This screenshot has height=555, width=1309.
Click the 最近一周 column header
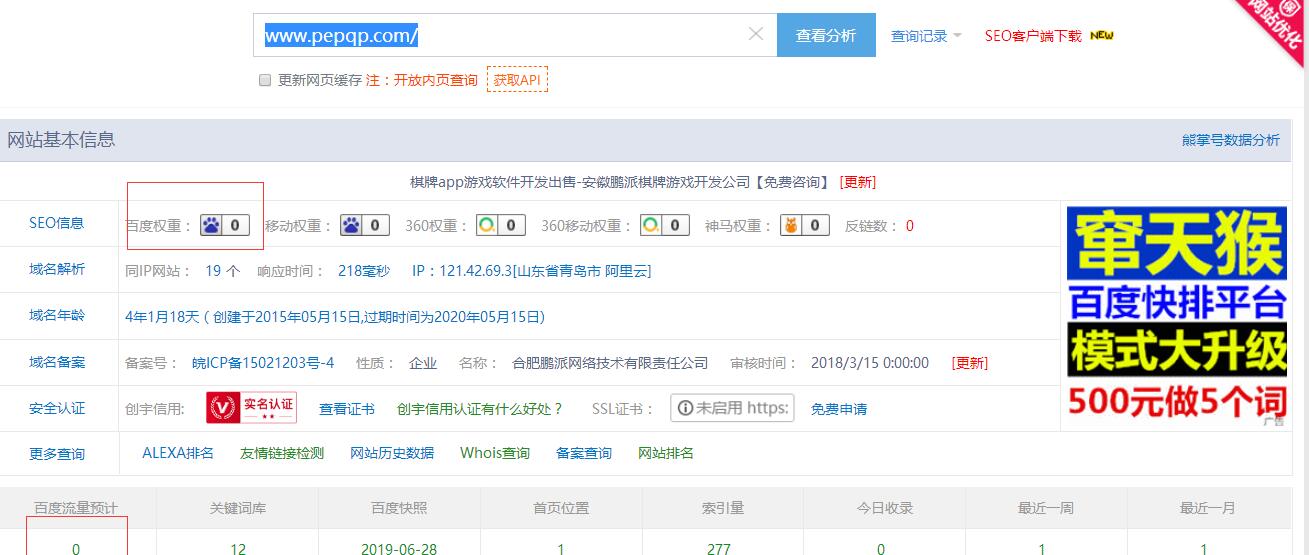pyautogui.click(x=1046, y=508)
